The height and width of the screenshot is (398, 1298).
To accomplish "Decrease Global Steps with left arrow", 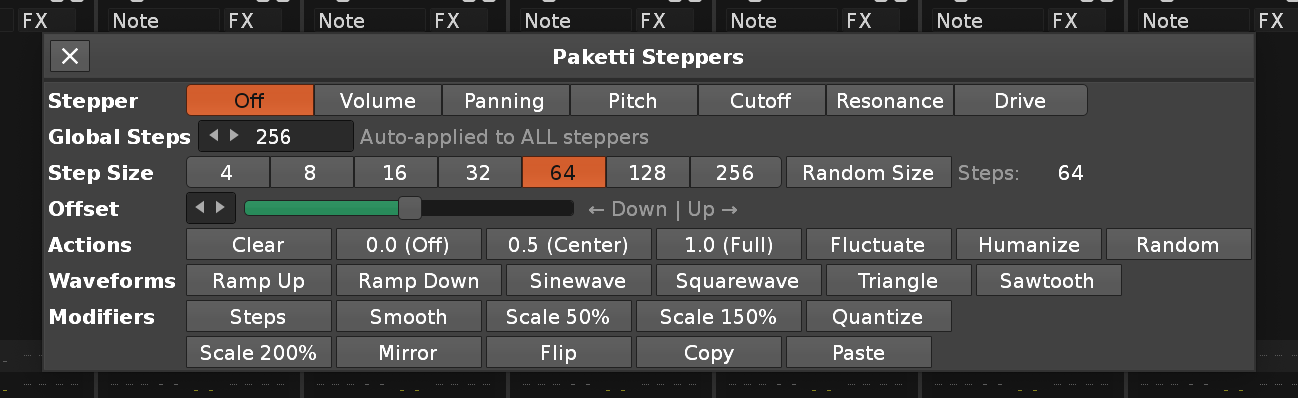I will click(x=214, y=135).
